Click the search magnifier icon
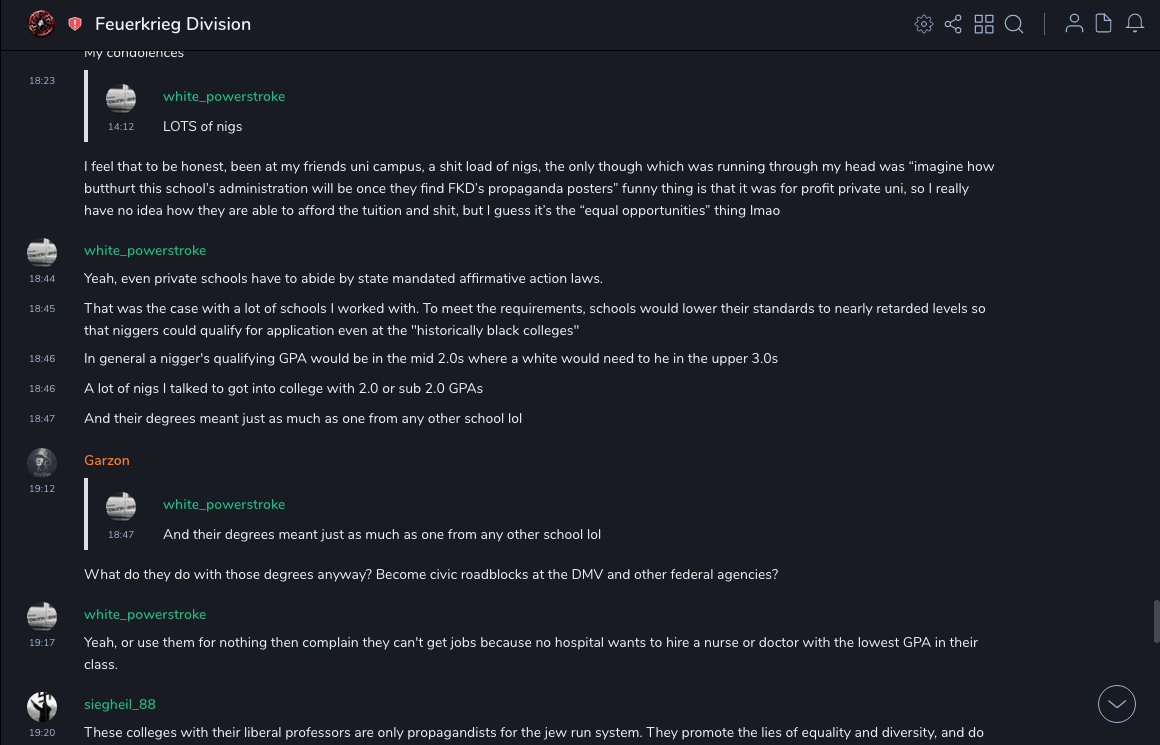This screenshot has height=745, width=1160. tap(1014, 24)
